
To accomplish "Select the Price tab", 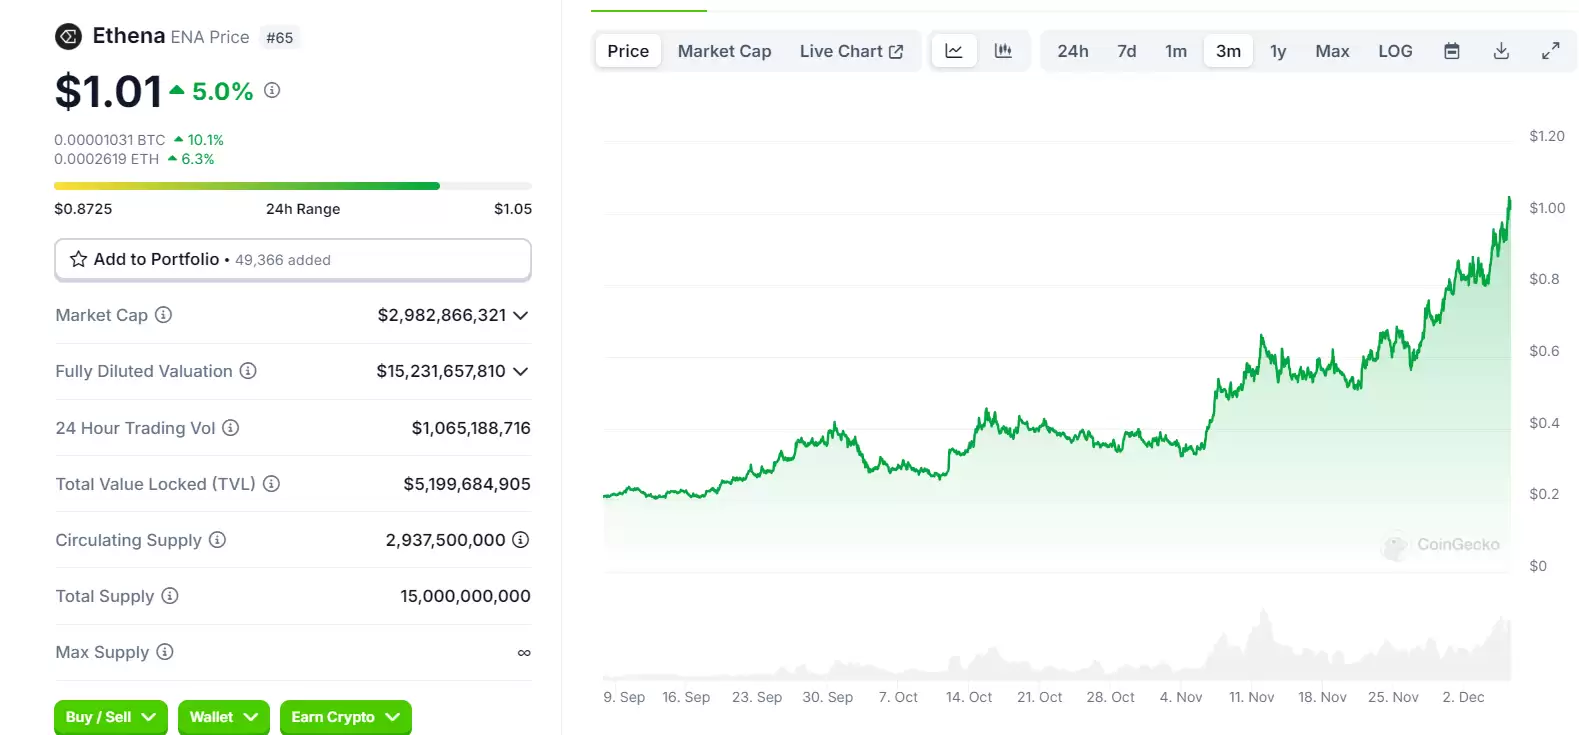I will pos(628,51).
